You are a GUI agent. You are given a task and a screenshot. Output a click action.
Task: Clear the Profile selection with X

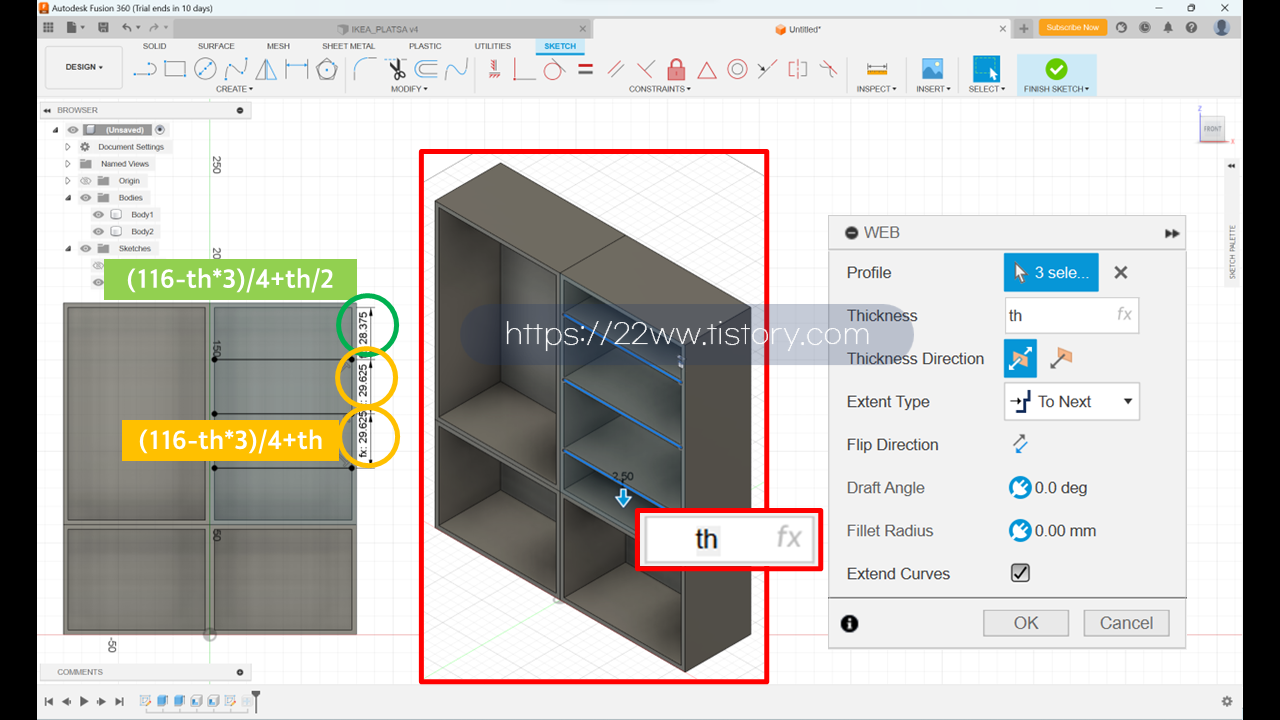pyautogui.click(x=1121, y=272)
